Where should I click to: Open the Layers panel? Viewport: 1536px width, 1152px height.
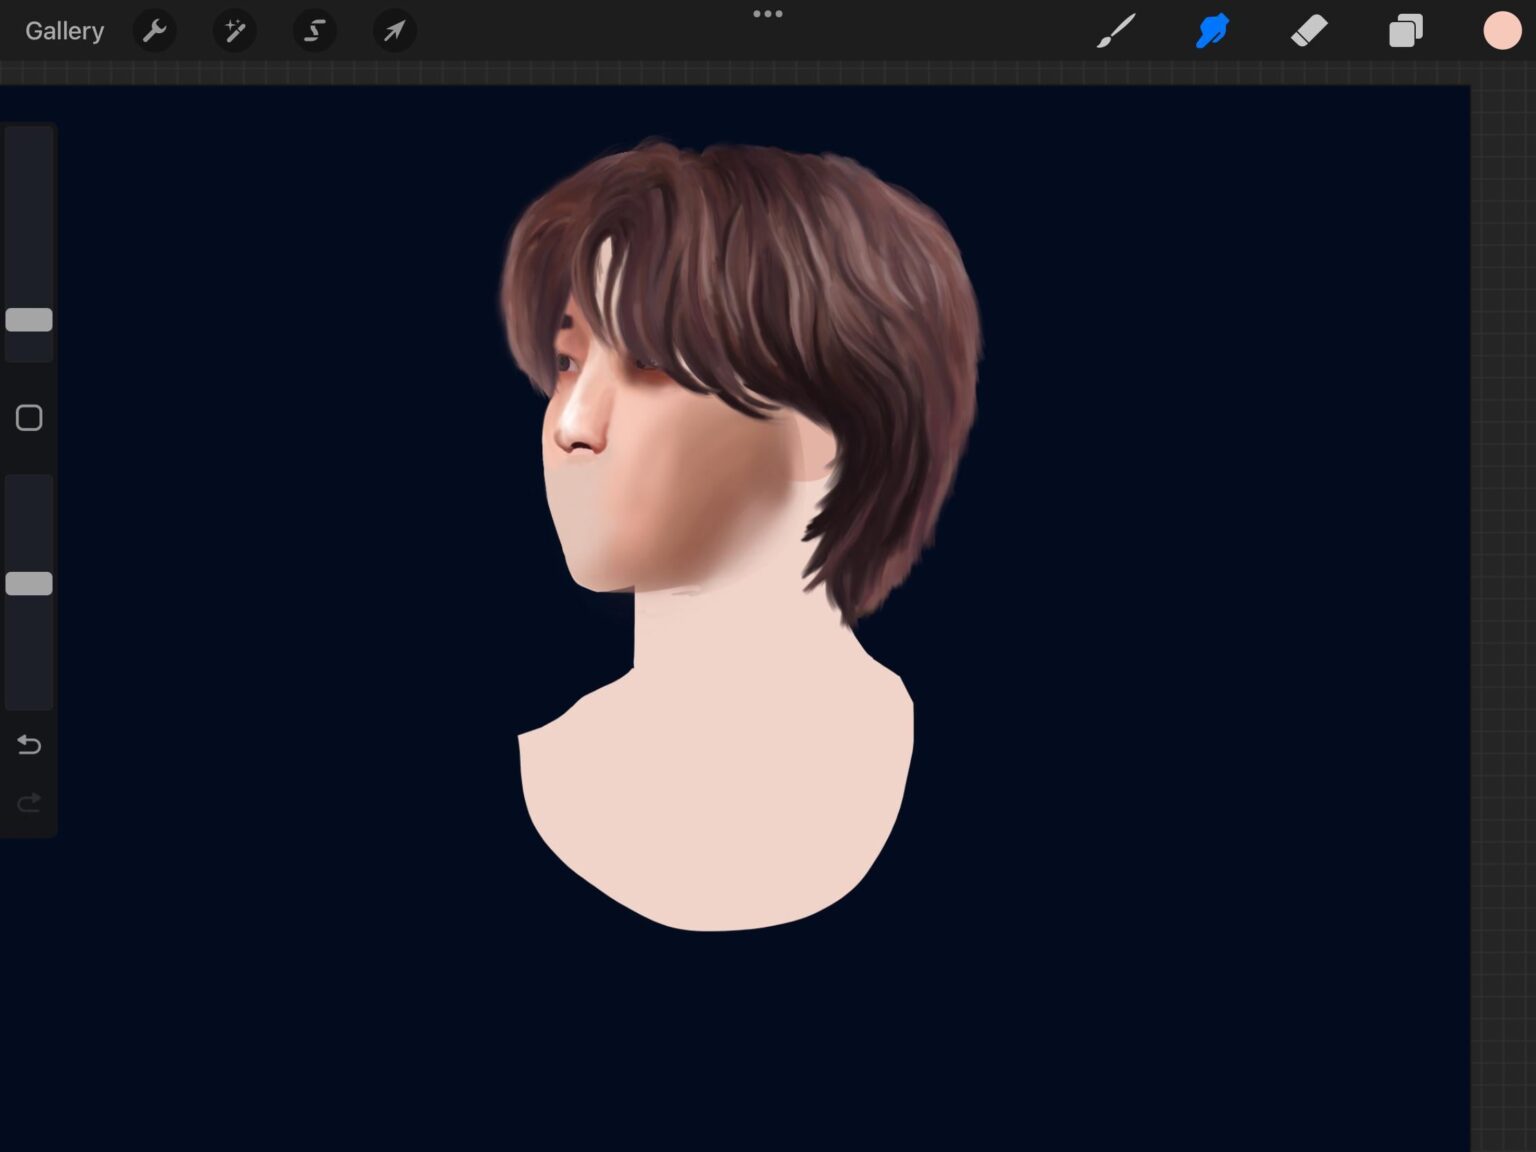tap(1405, 31)
